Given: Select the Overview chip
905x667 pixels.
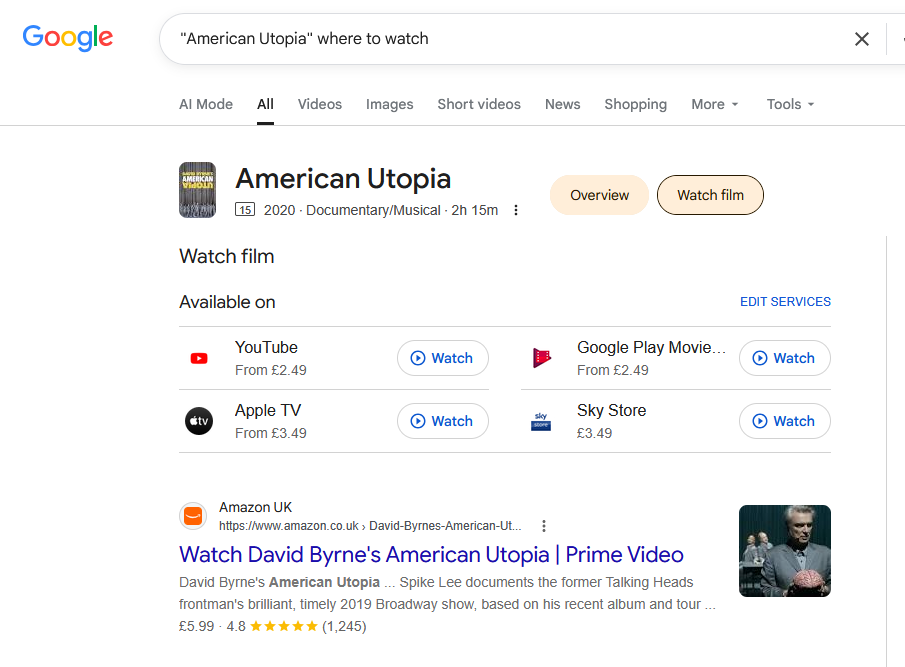Looking at the screenshot, I should [600, 195].
